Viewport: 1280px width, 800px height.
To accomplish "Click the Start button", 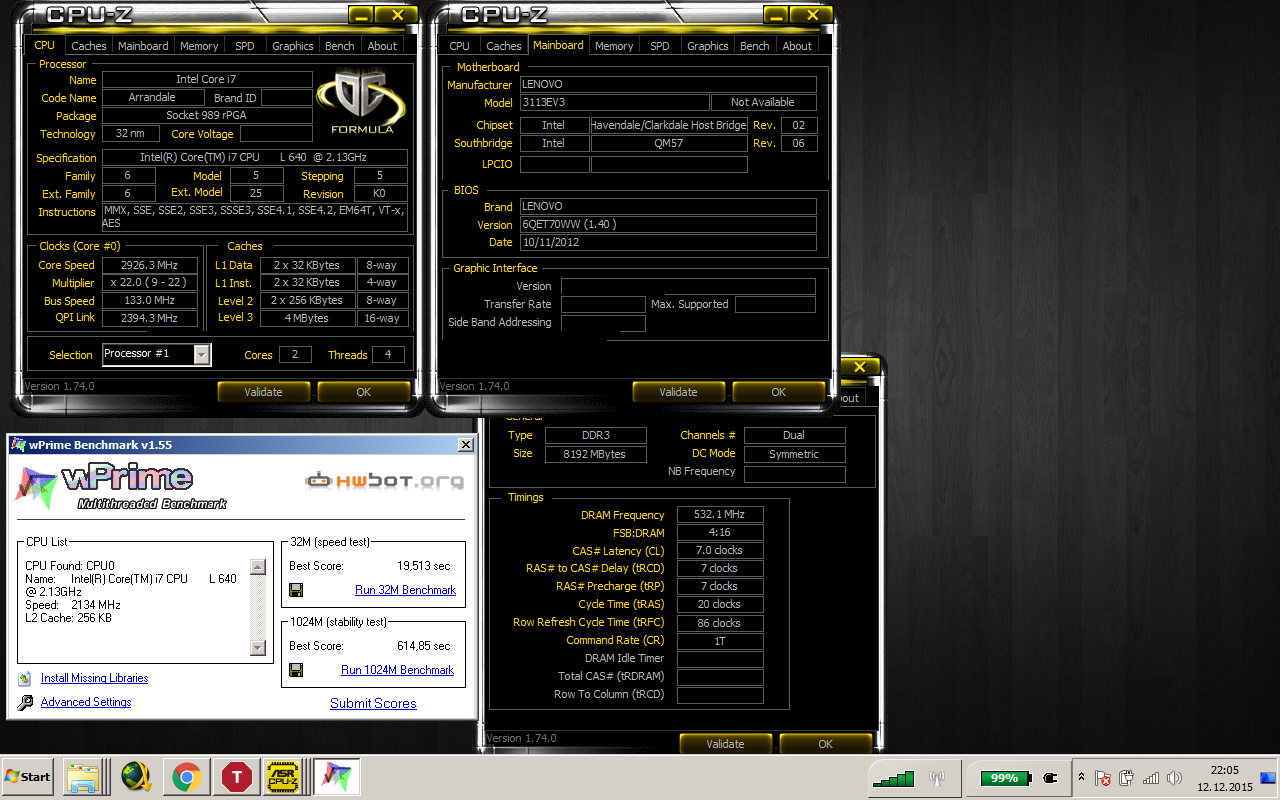I will pos(28,776).
